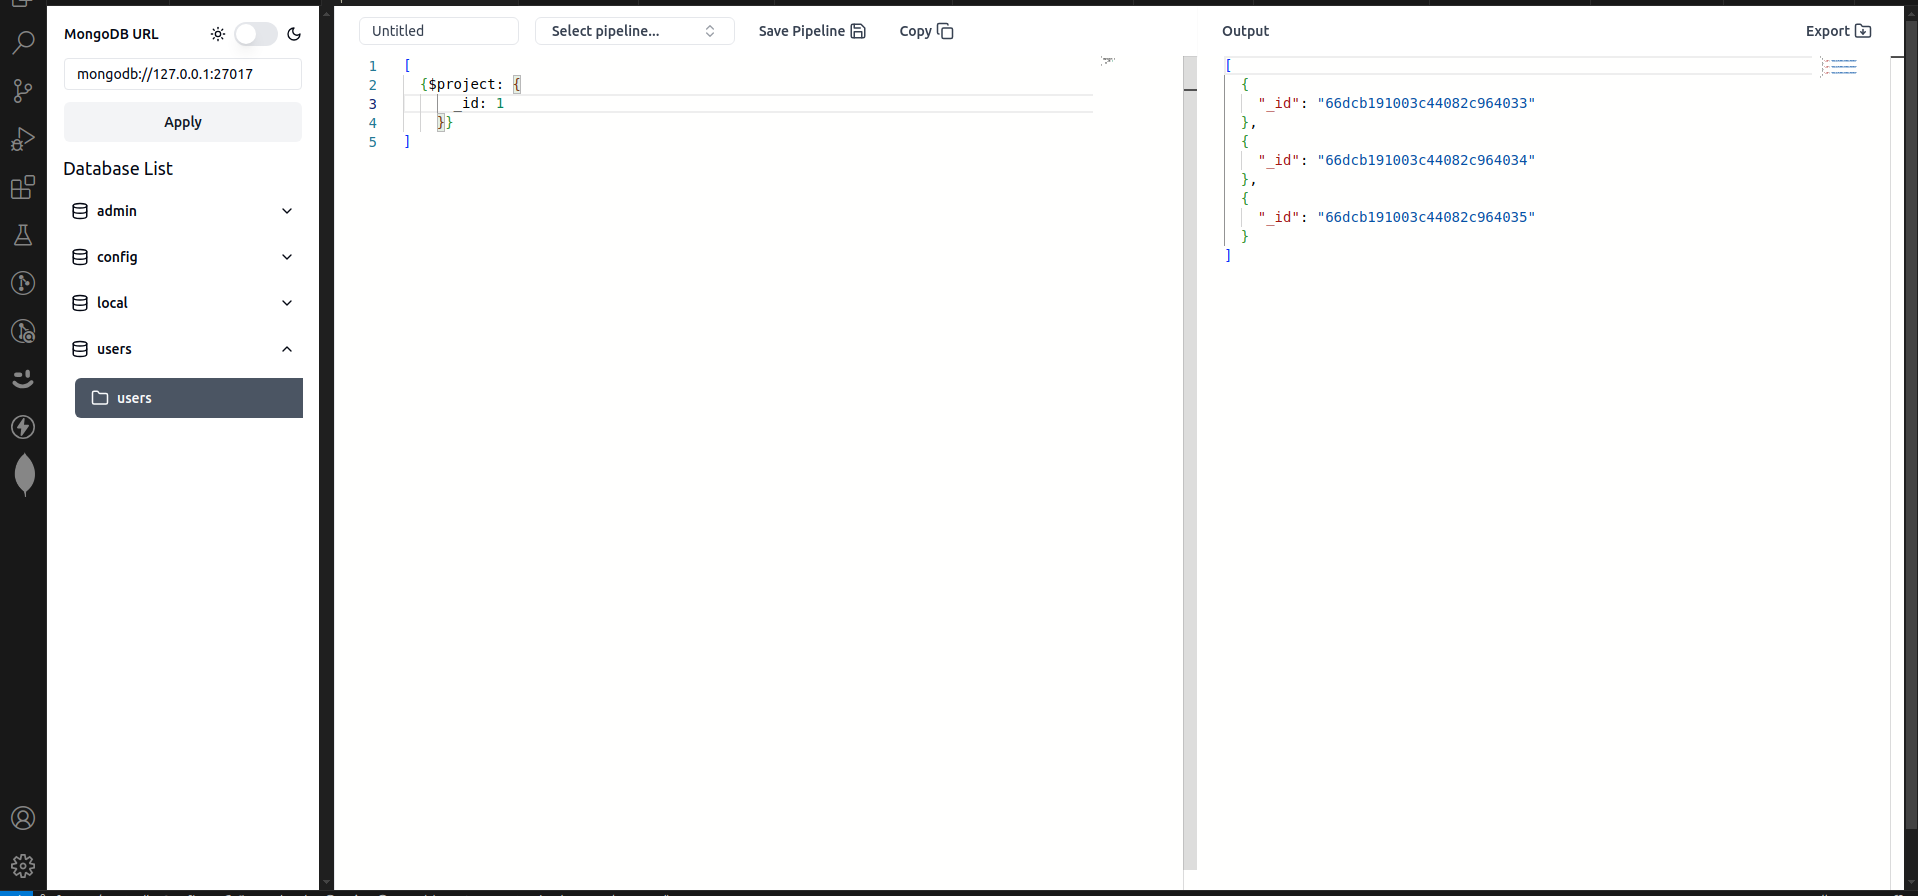
Task: Open the Extensions view
Action: [x=23, y=187]
